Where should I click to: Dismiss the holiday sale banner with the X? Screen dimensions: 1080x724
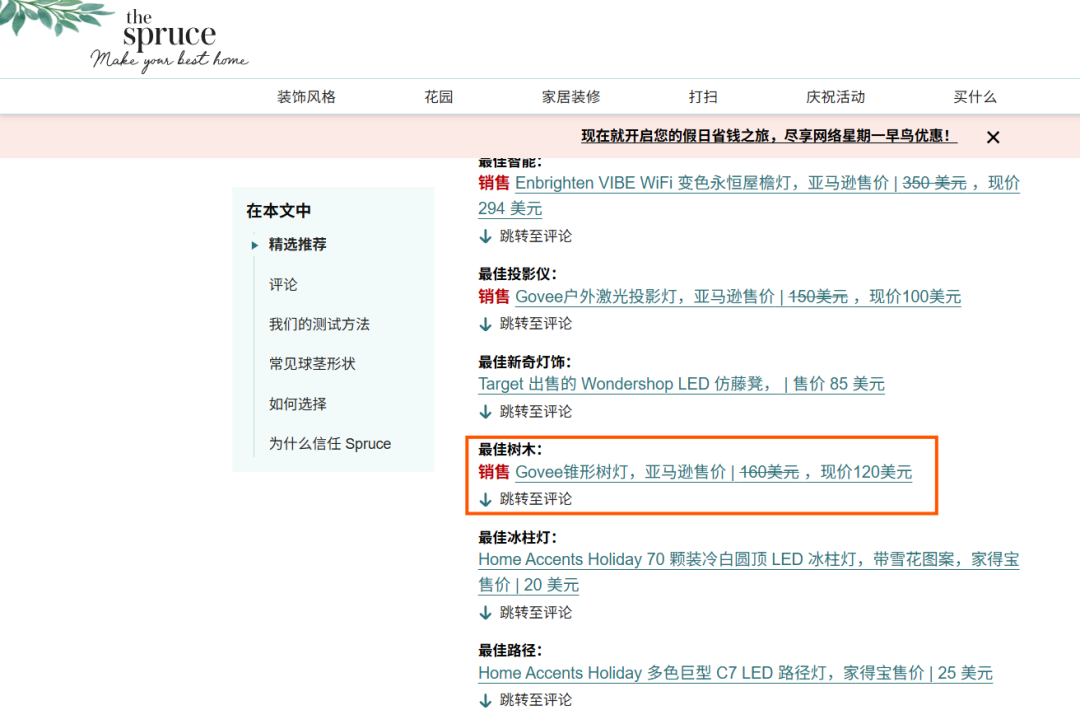coord(992,136)
